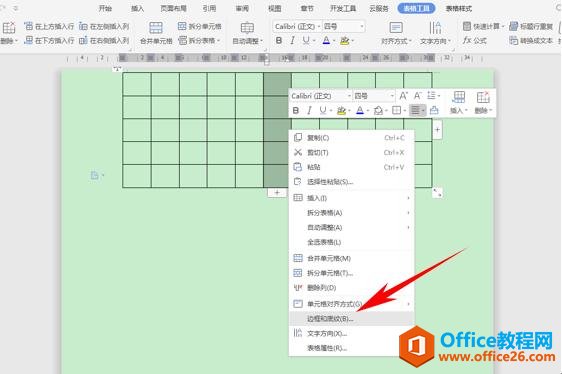Click Split Cells (拆分单元格) in the ribbon
562x374 pixels.
[x=200, y=26]
